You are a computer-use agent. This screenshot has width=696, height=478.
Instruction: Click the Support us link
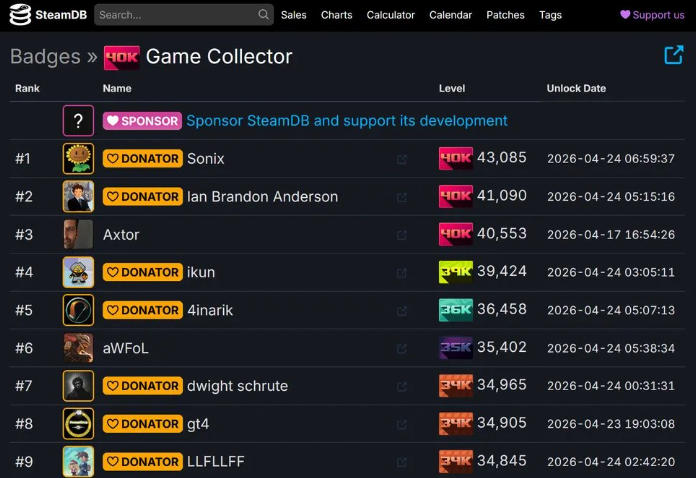(652, 15)
